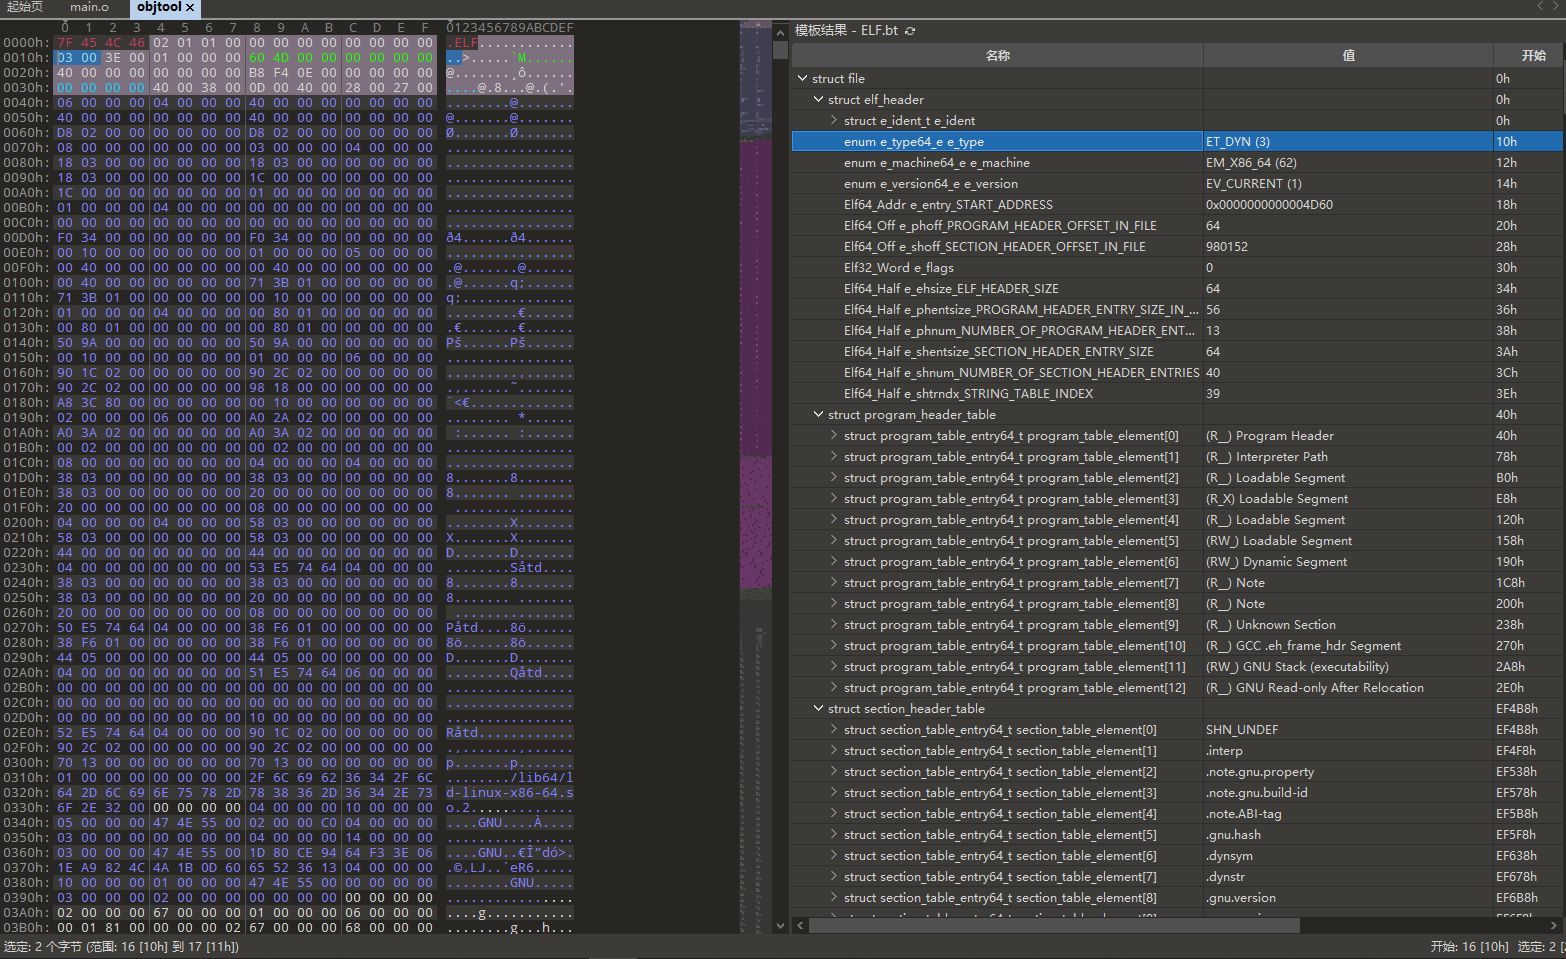Expand program_table_element[9] Unknown Section entry

pyautogui.click(x=834, y=625)
